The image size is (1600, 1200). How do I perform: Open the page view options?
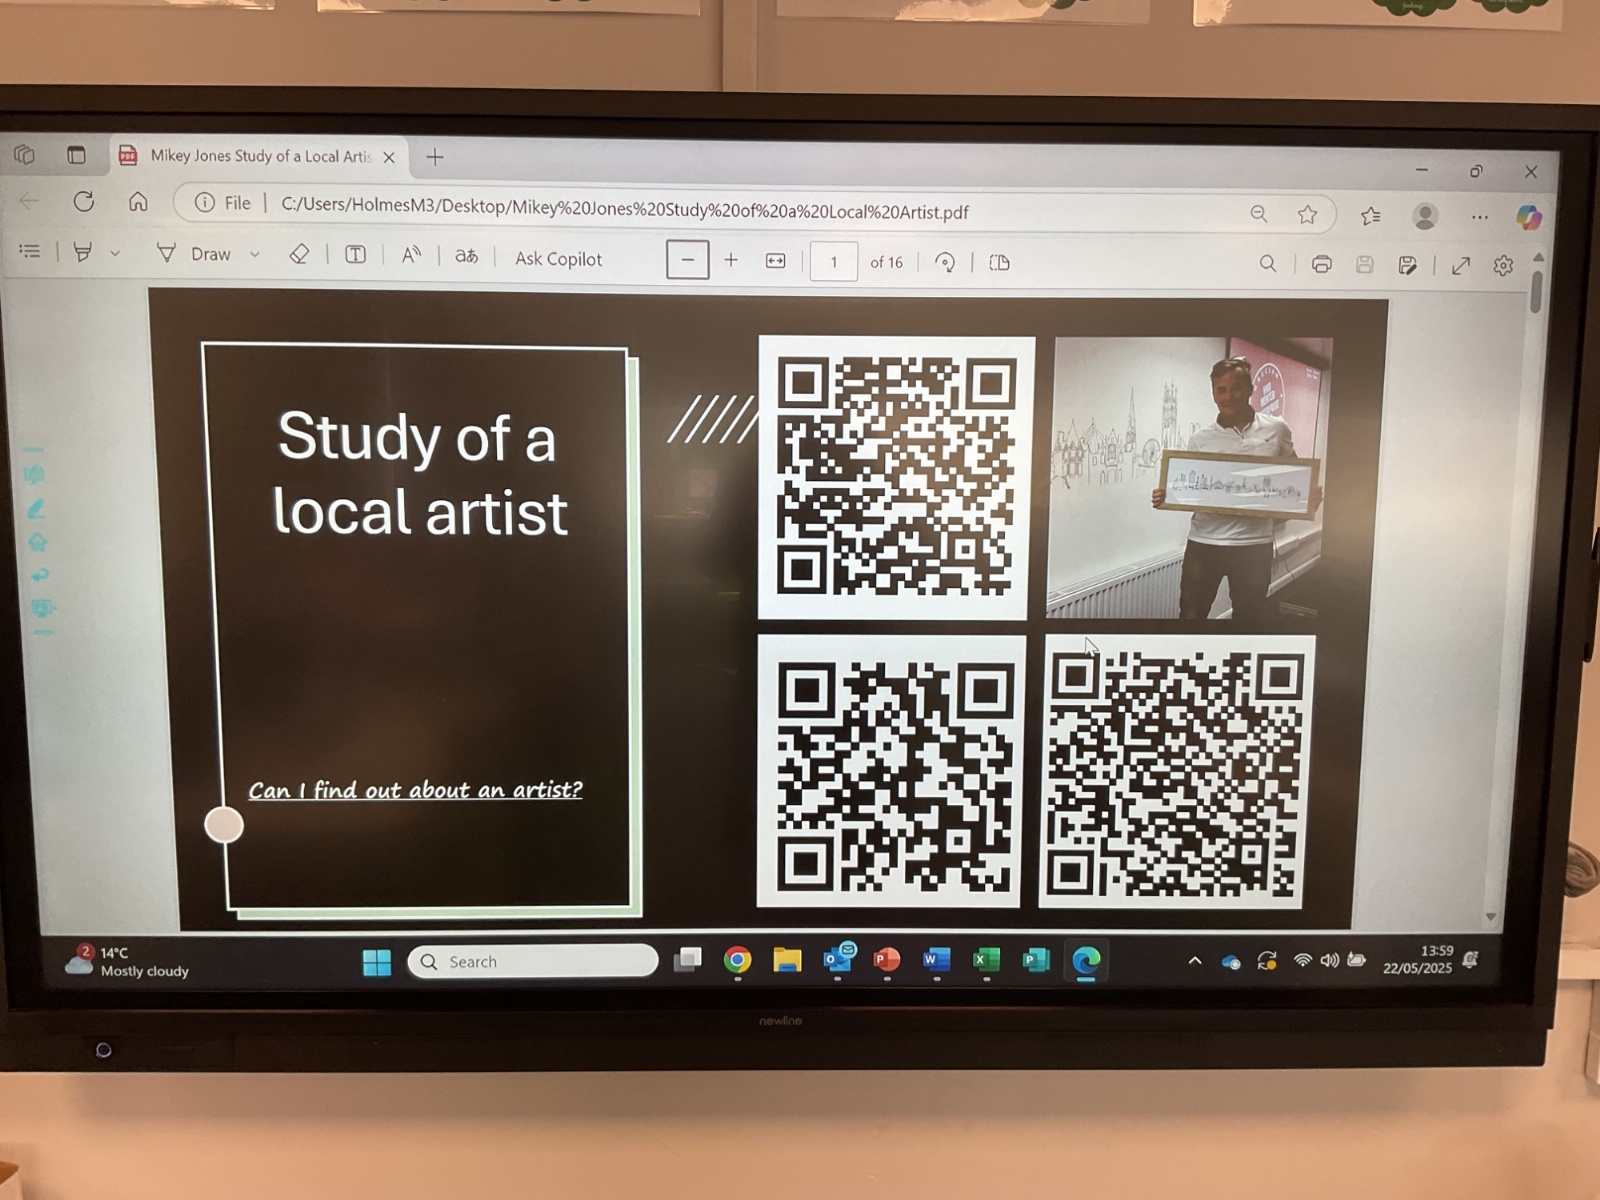[x=999, y=263]
